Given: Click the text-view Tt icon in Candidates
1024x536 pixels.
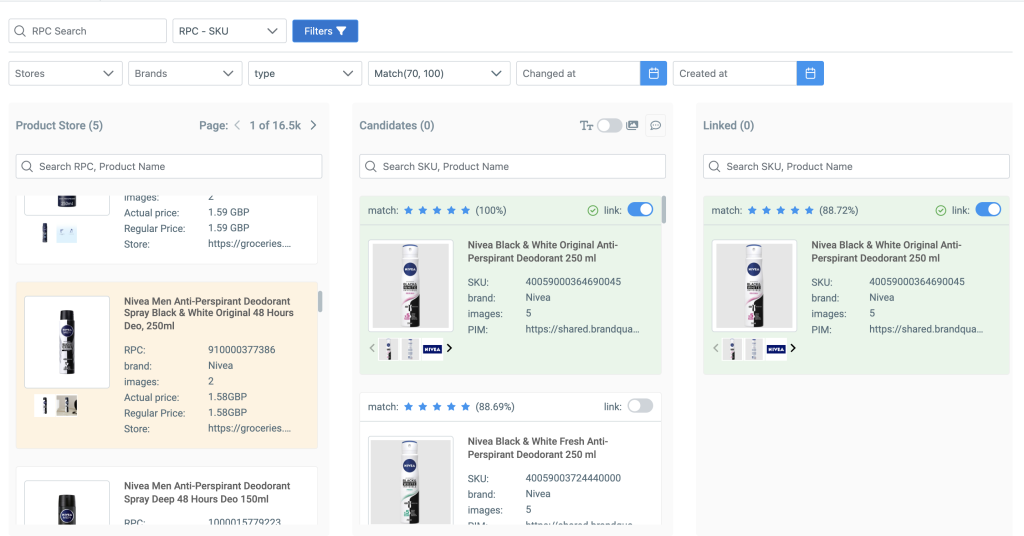Looking at the screenshot, I should [x=586, y=125].
